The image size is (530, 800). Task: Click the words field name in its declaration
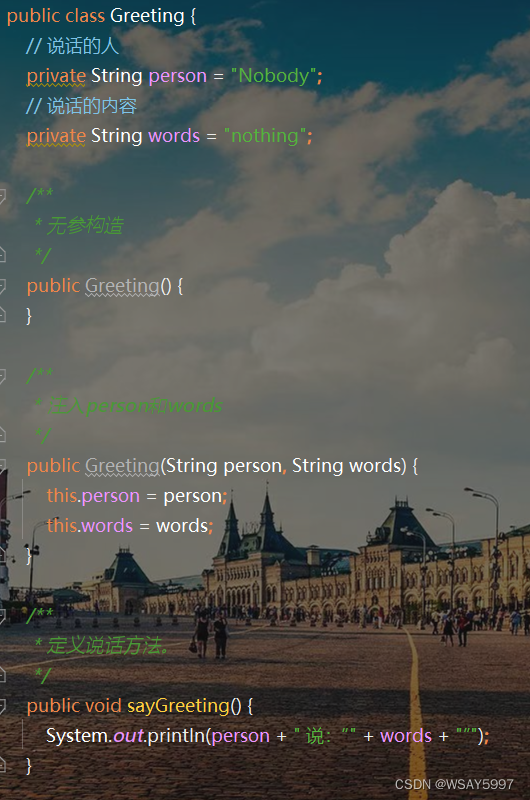pos(174,136)
